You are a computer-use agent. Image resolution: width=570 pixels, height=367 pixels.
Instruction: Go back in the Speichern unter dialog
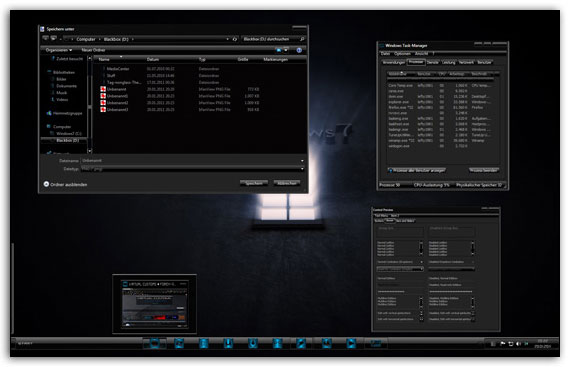45,38
